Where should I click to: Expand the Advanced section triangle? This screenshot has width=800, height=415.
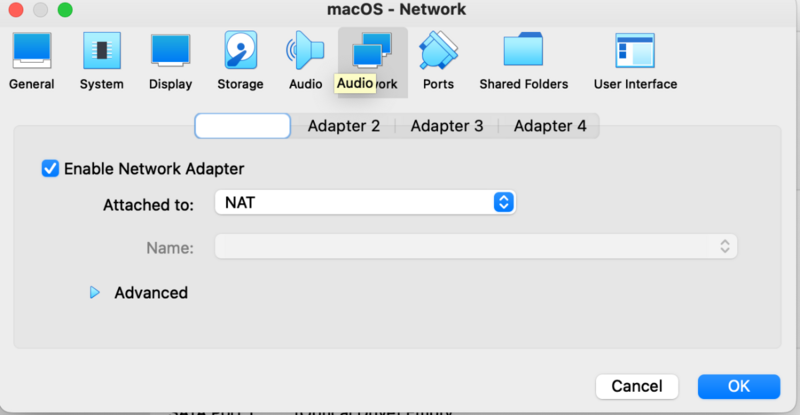click(94, 292)
